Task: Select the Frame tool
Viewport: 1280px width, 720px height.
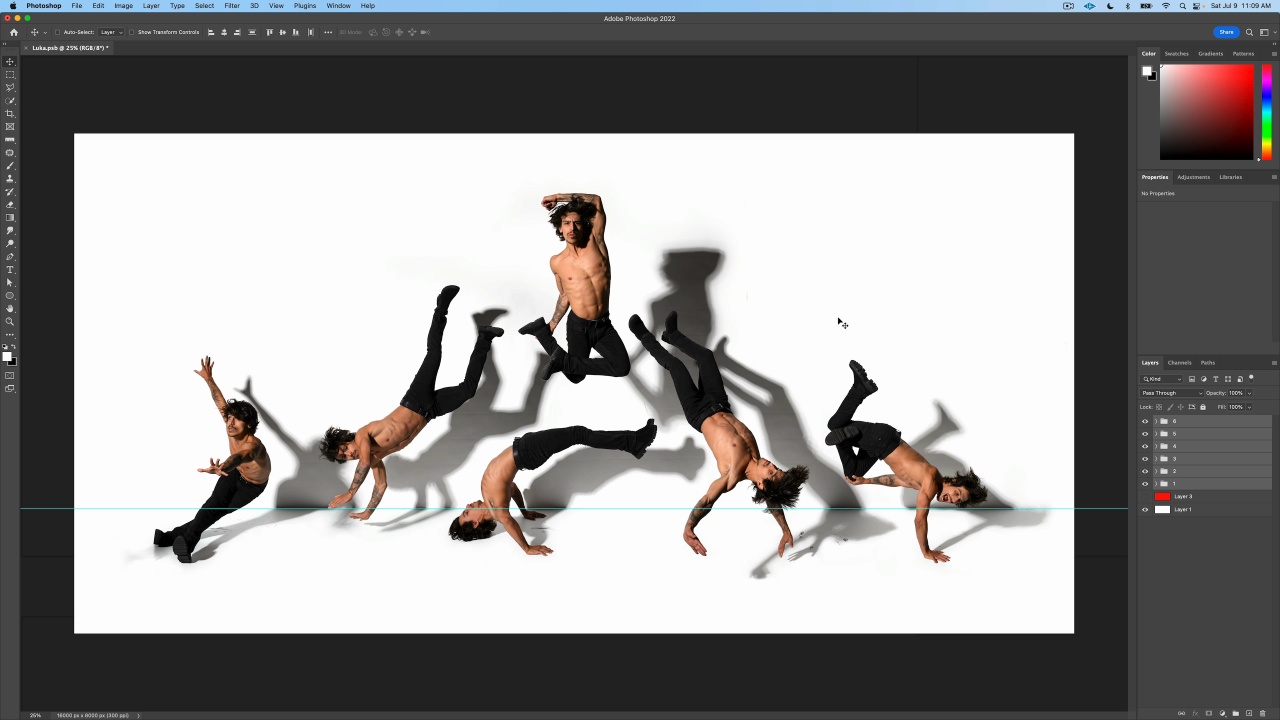Action: pyautogui.click(x=10, y=127)
